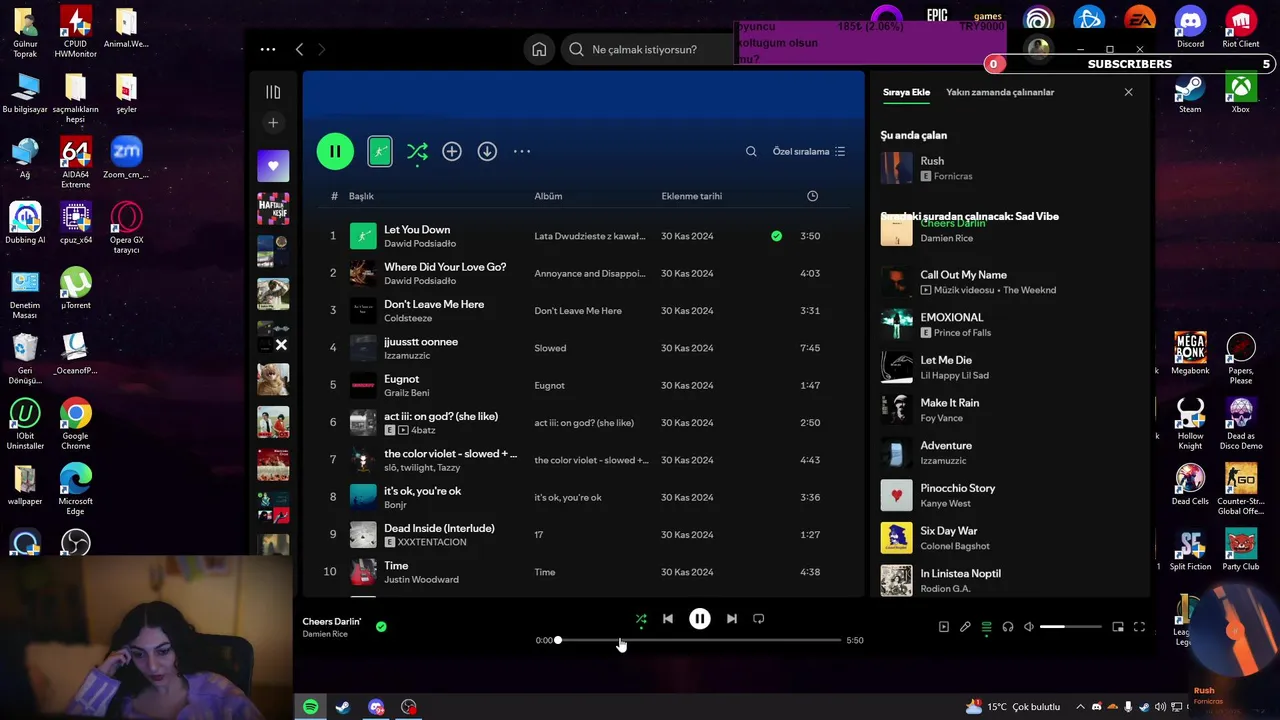Open artist Justin Woodward
Image resolution: width=1280 pixels, height=720 pixels.
click(x=421, y=579)
